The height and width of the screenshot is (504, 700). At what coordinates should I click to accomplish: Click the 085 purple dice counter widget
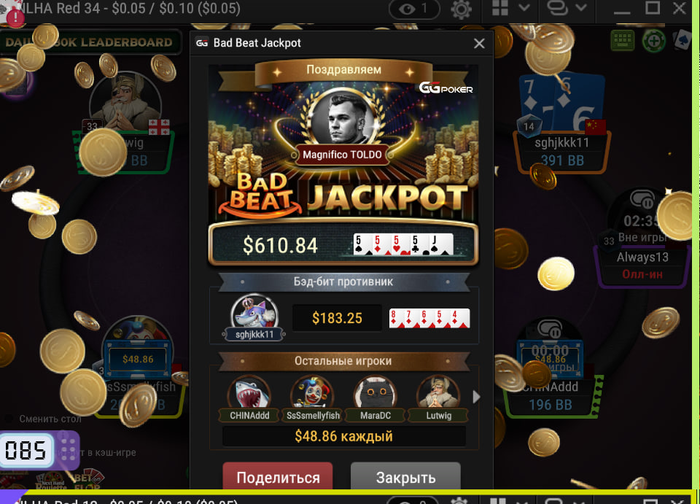tap(40, 450)
